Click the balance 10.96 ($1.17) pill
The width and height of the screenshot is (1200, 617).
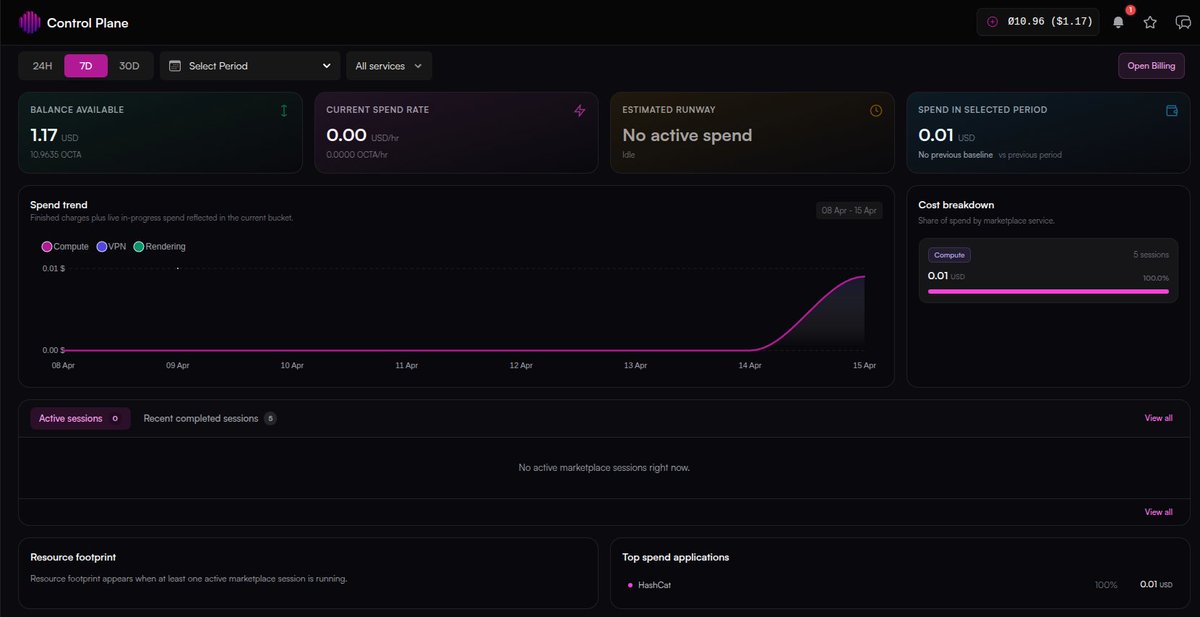tap(1038, 22)
